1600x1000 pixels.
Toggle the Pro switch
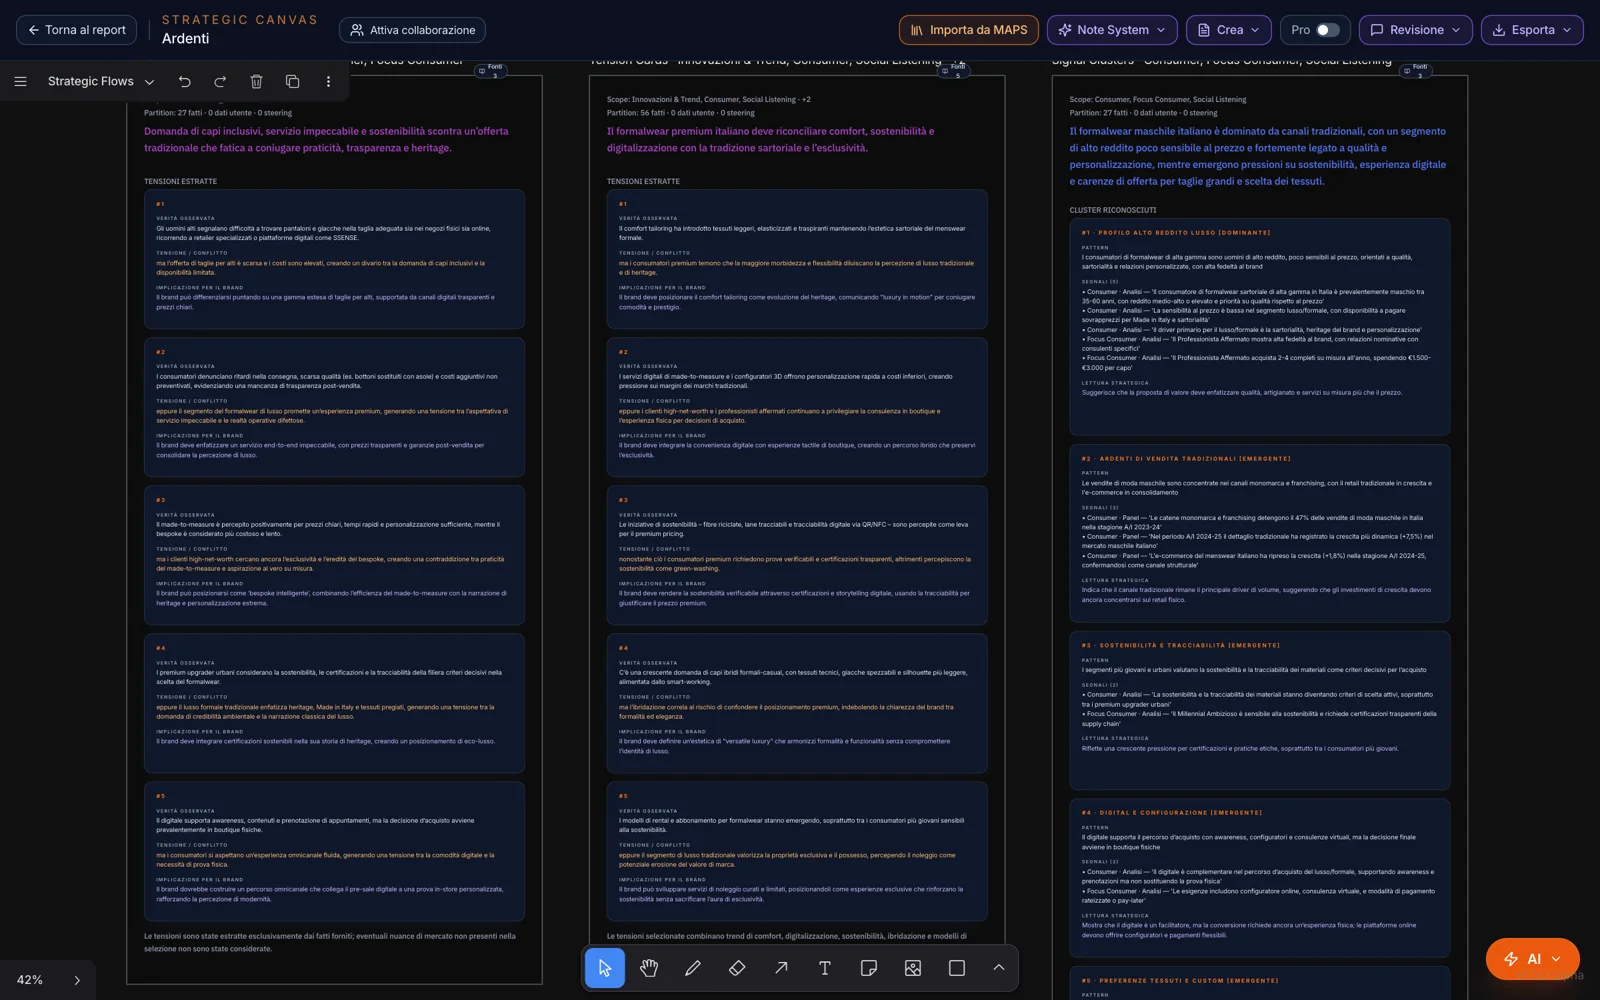tap(1327, 30)
